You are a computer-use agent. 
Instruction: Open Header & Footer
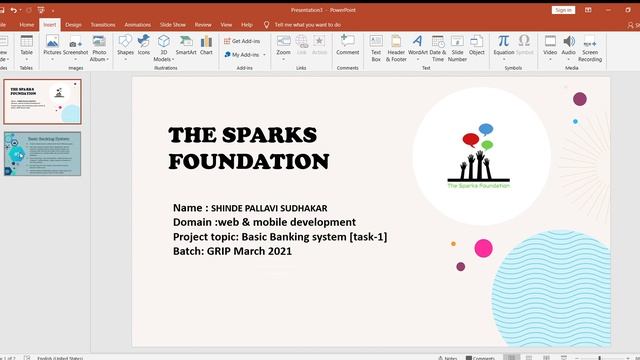(396, 48)
